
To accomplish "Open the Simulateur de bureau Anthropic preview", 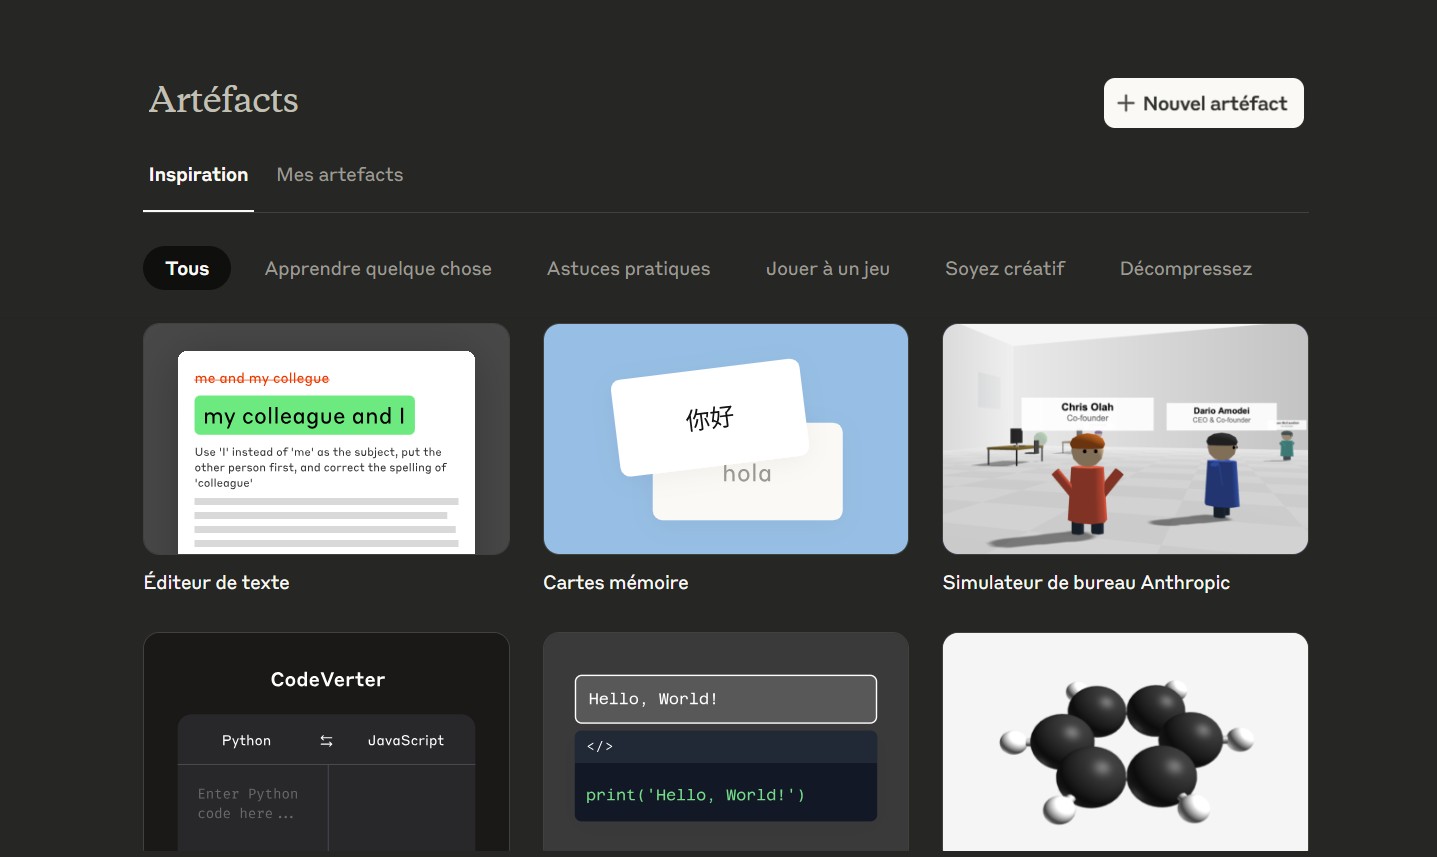I will (1125, 439).
